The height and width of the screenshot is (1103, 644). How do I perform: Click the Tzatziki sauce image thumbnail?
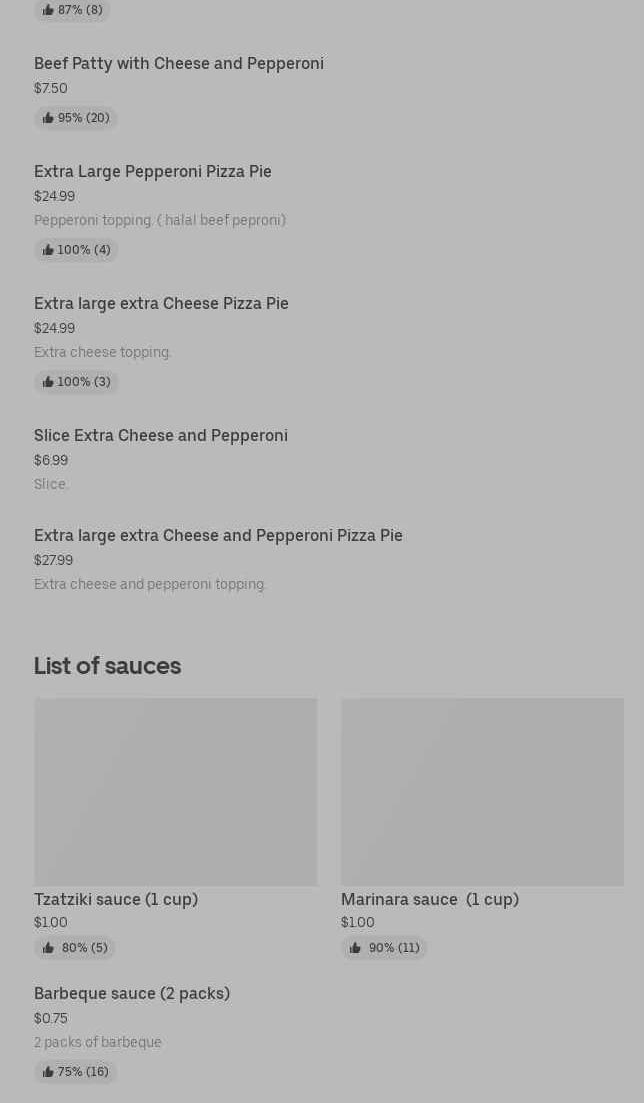175,791
